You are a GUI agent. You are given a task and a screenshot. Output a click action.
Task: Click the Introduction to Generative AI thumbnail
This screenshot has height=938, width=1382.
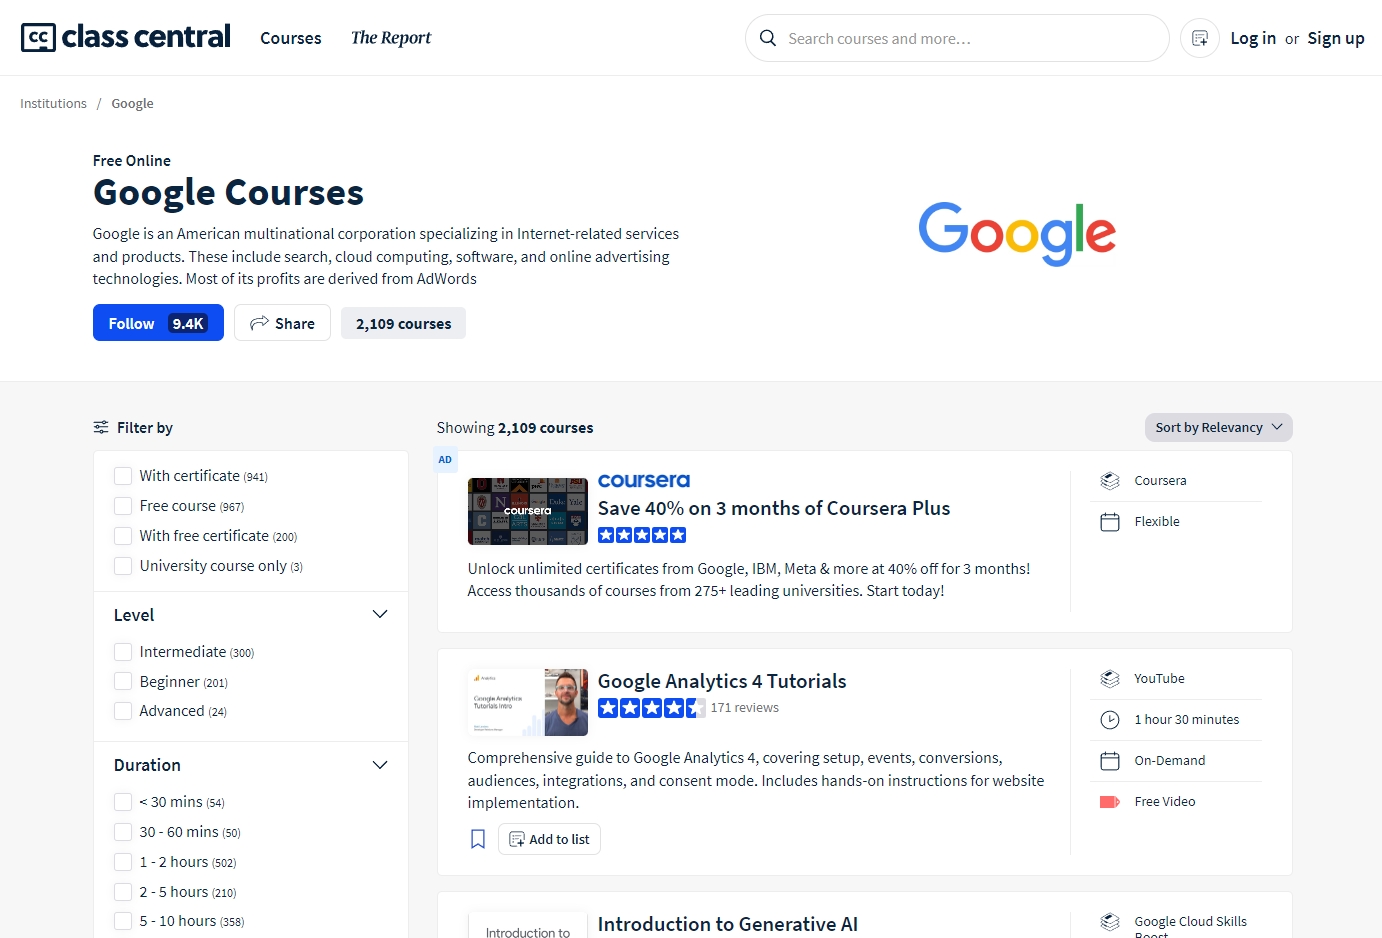pos(528,925)
